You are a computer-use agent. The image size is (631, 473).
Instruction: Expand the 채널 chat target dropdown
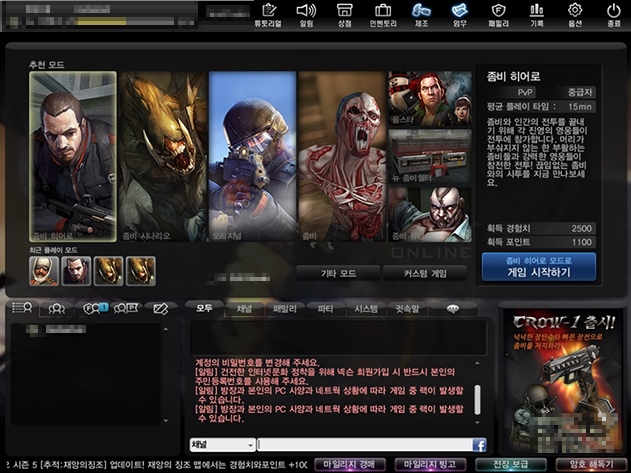(222, 445)
